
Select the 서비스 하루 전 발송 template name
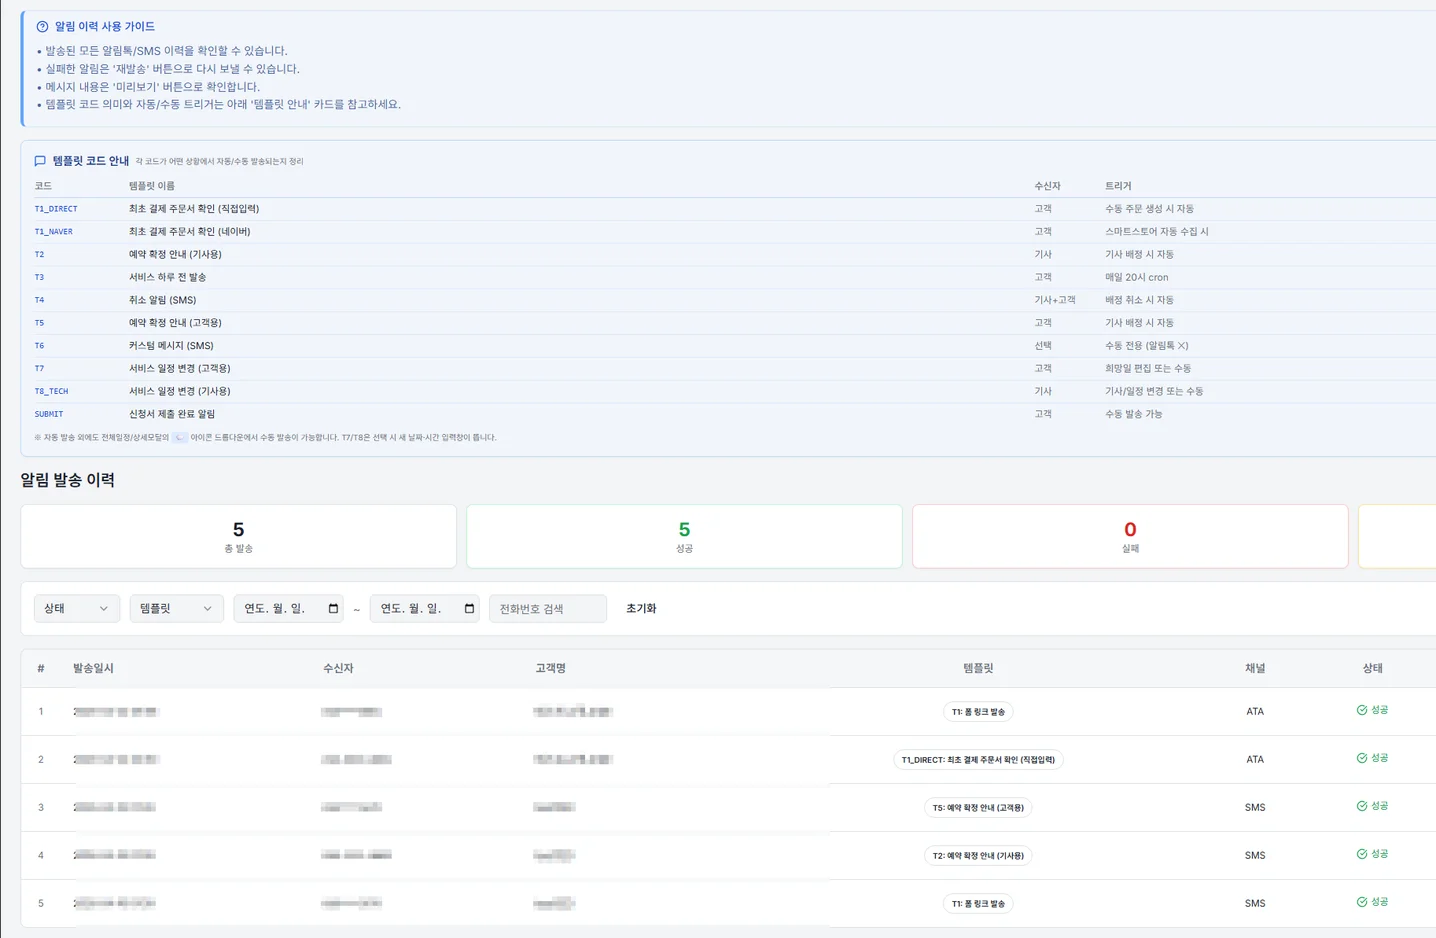click(167, 277)
